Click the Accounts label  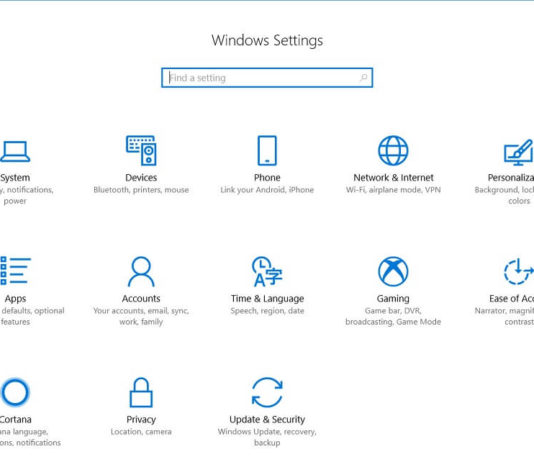pos(141,299)
